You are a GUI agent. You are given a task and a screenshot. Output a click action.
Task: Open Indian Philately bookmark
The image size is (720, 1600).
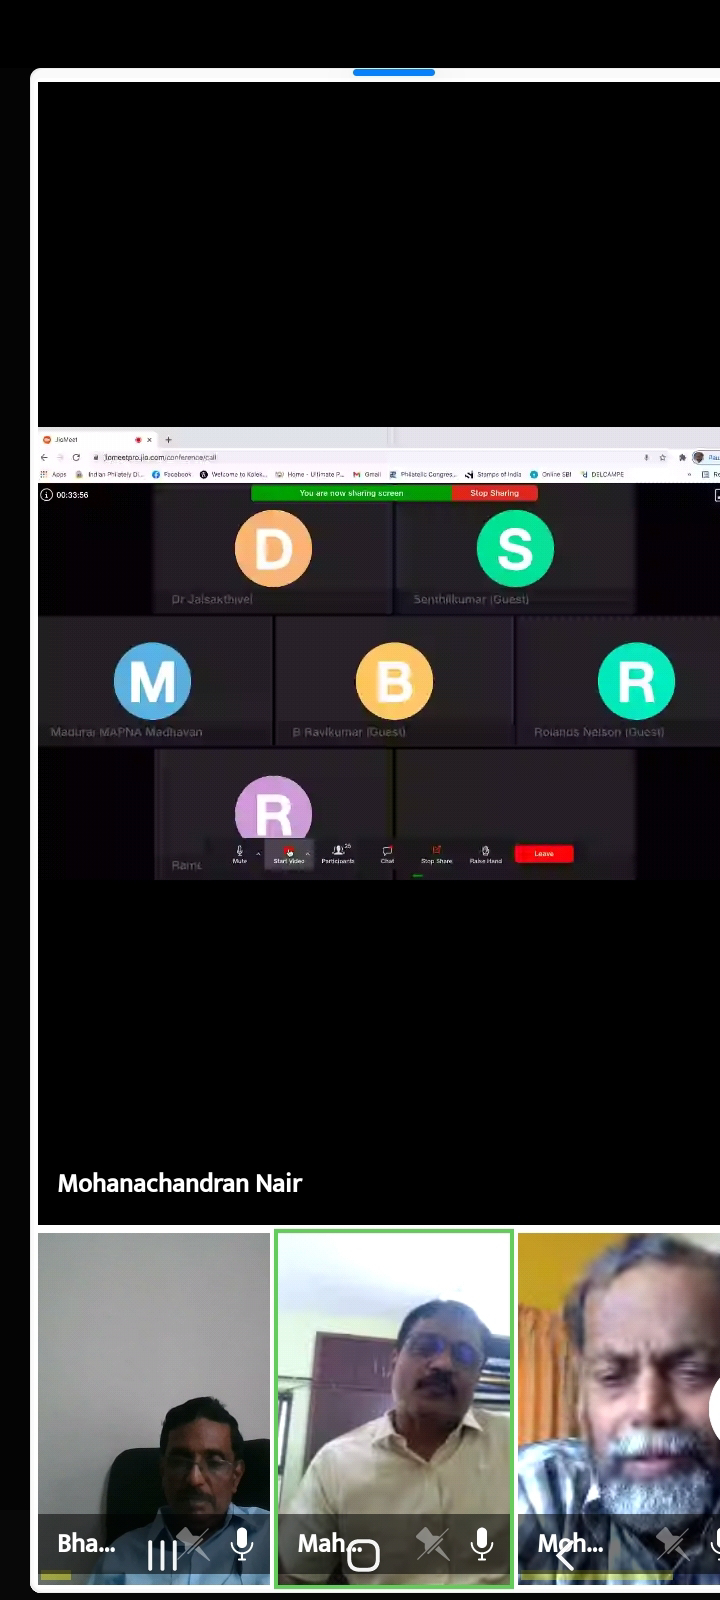pyautogui.click(x=109, y=474)
